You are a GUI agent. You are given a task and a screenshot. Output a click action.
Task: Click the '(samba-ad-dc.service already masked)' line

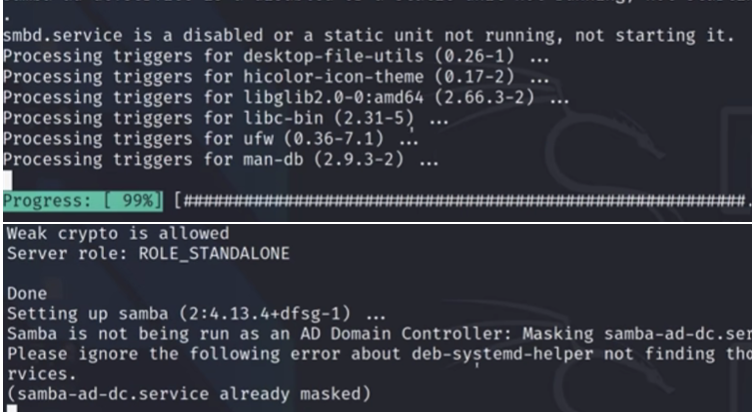[189, 394]
